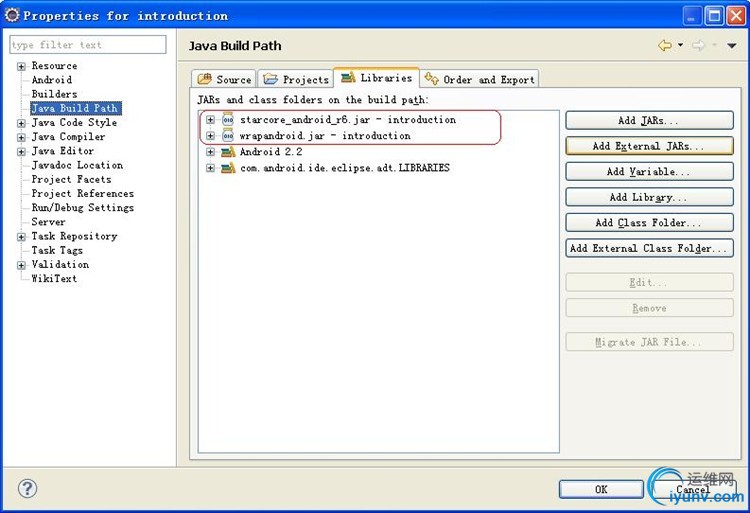The width and height of the screenshot is (750, 513).
Task: Open back history dropdown arrow
Action: [681, 45]
